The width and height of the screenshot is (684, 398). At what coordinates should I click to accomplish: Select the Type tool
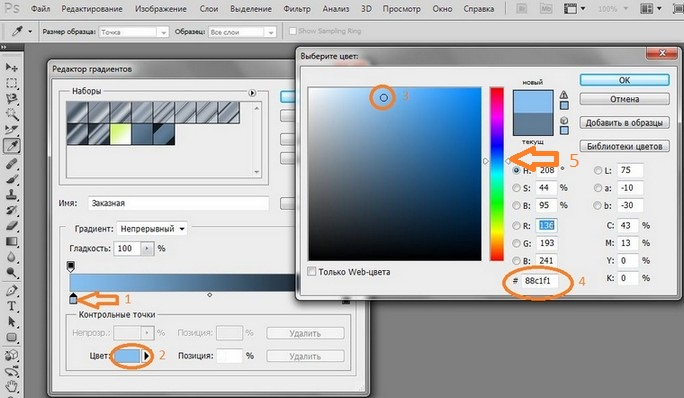[x=12, y=306]
